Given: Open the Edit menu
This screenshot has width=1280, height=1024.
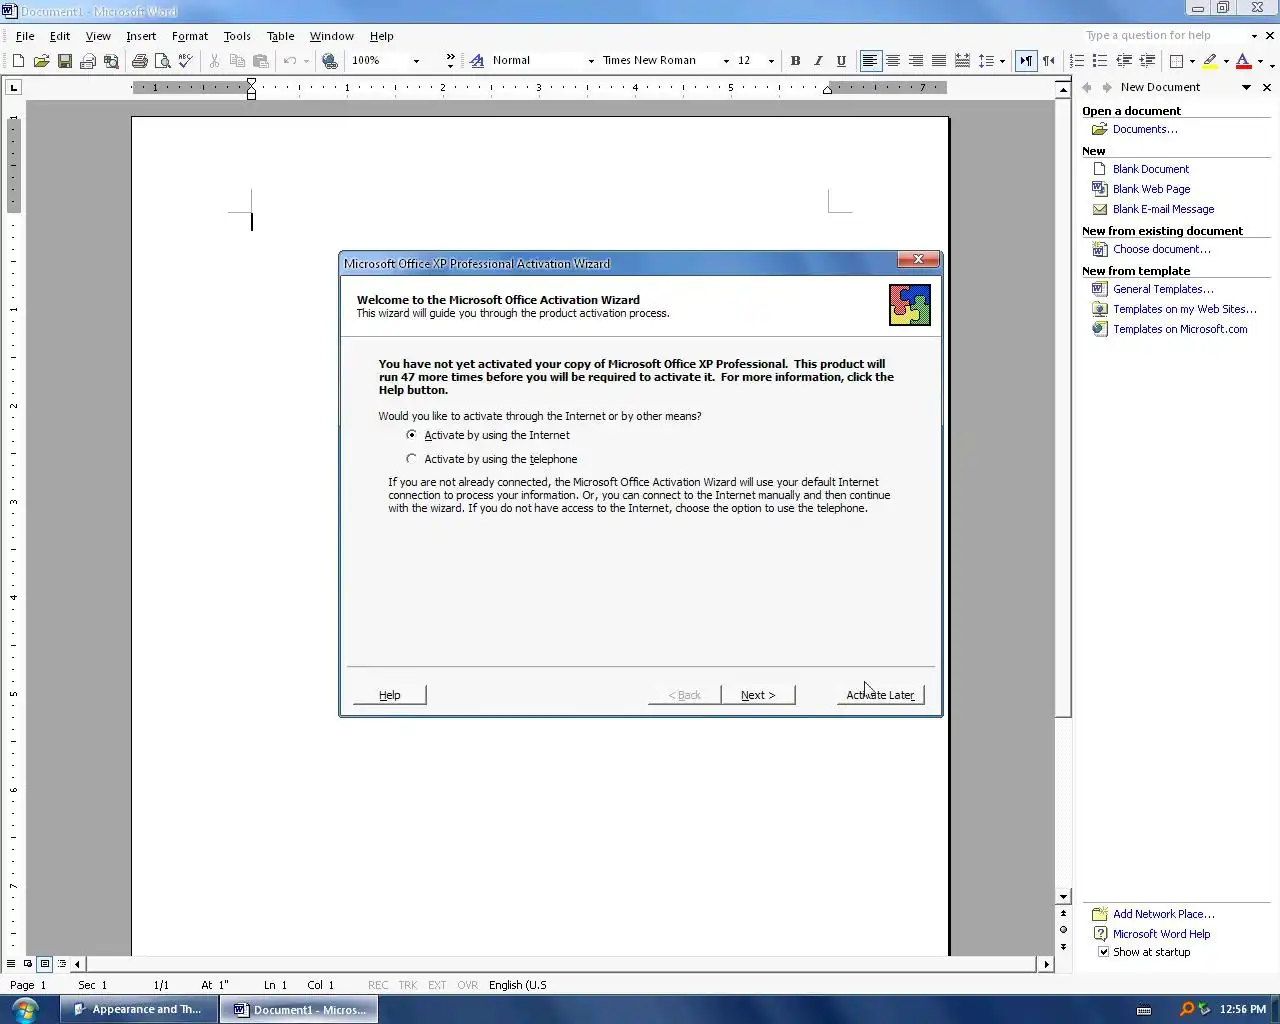Looking at the screenshot, I should pos(60,36).
